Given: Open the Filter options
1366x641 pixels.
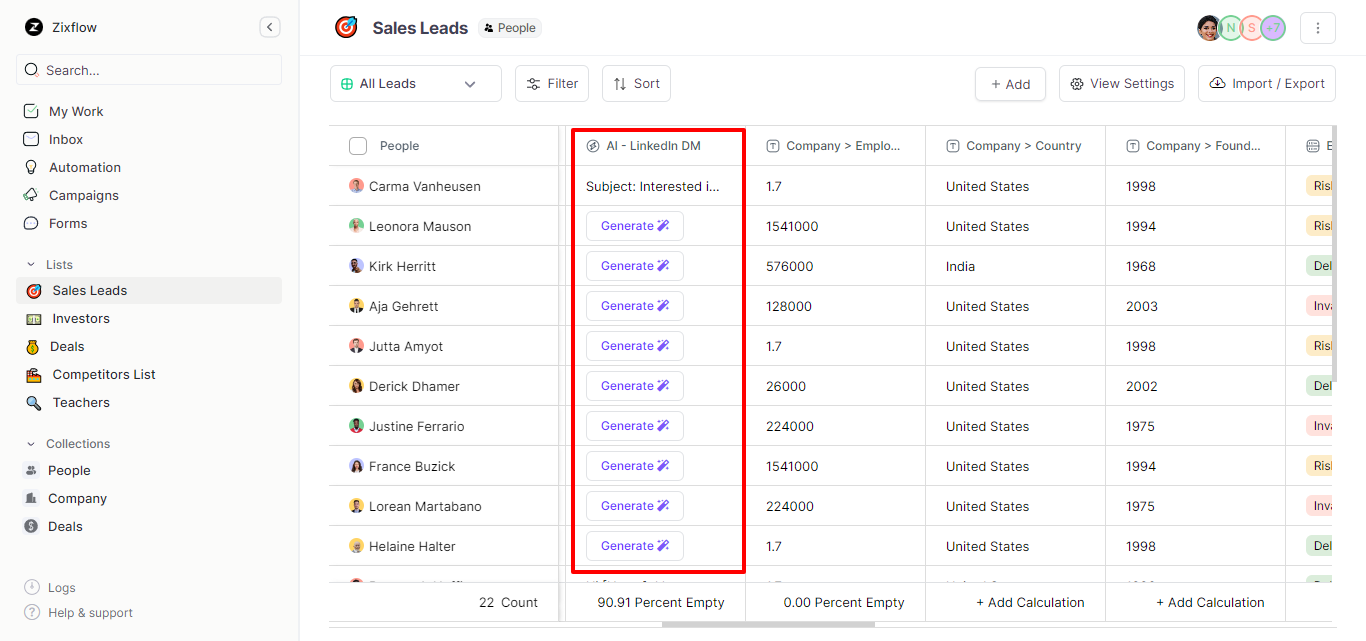Looking at the screenshot, I should 552,83.
